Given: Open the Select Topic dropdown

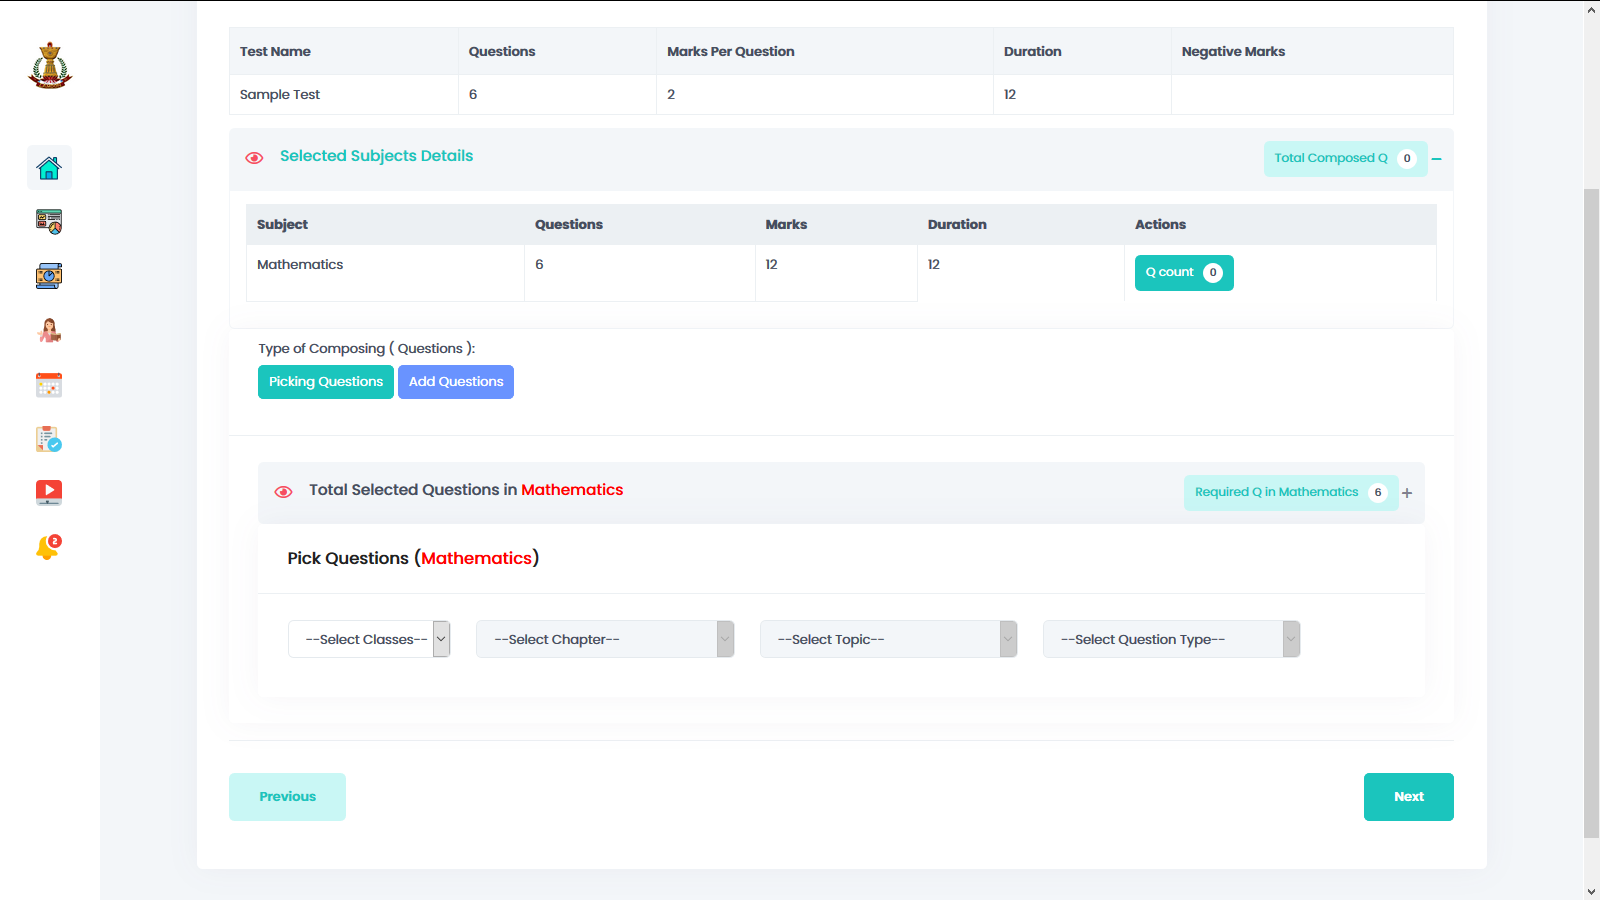Looking at the screenshot, I should 889,639.
